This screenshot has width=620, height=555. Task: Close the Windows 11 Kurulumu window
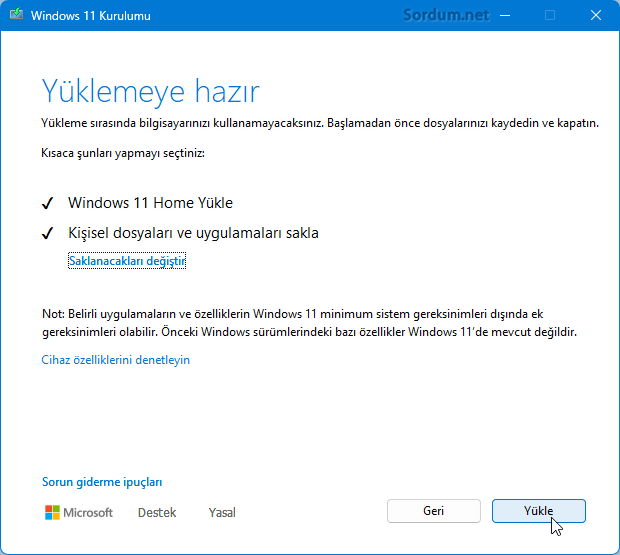595,15
